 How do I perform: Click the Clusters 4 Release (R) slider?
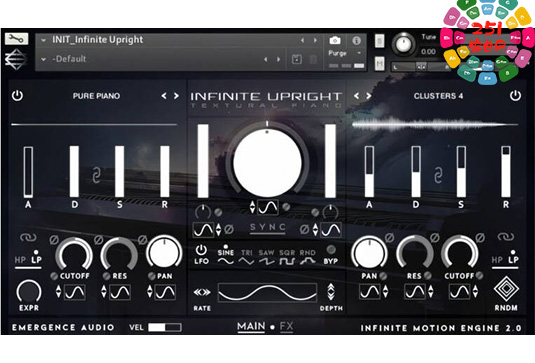click(506, 172)
